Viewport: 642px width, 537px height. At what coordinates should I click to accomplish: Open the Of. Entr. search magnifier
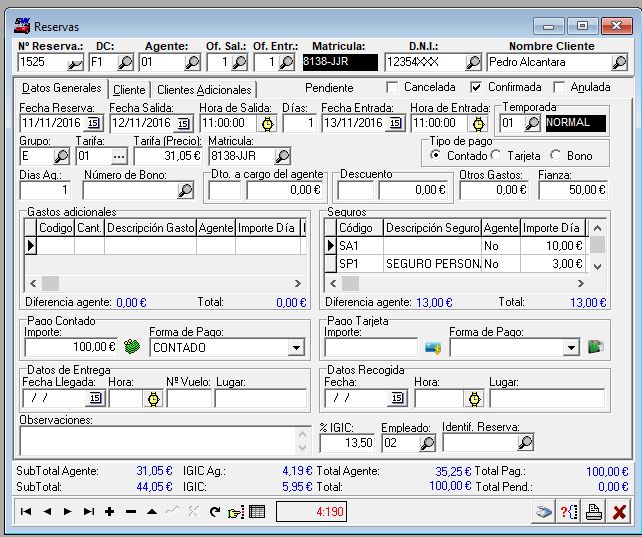286,63
